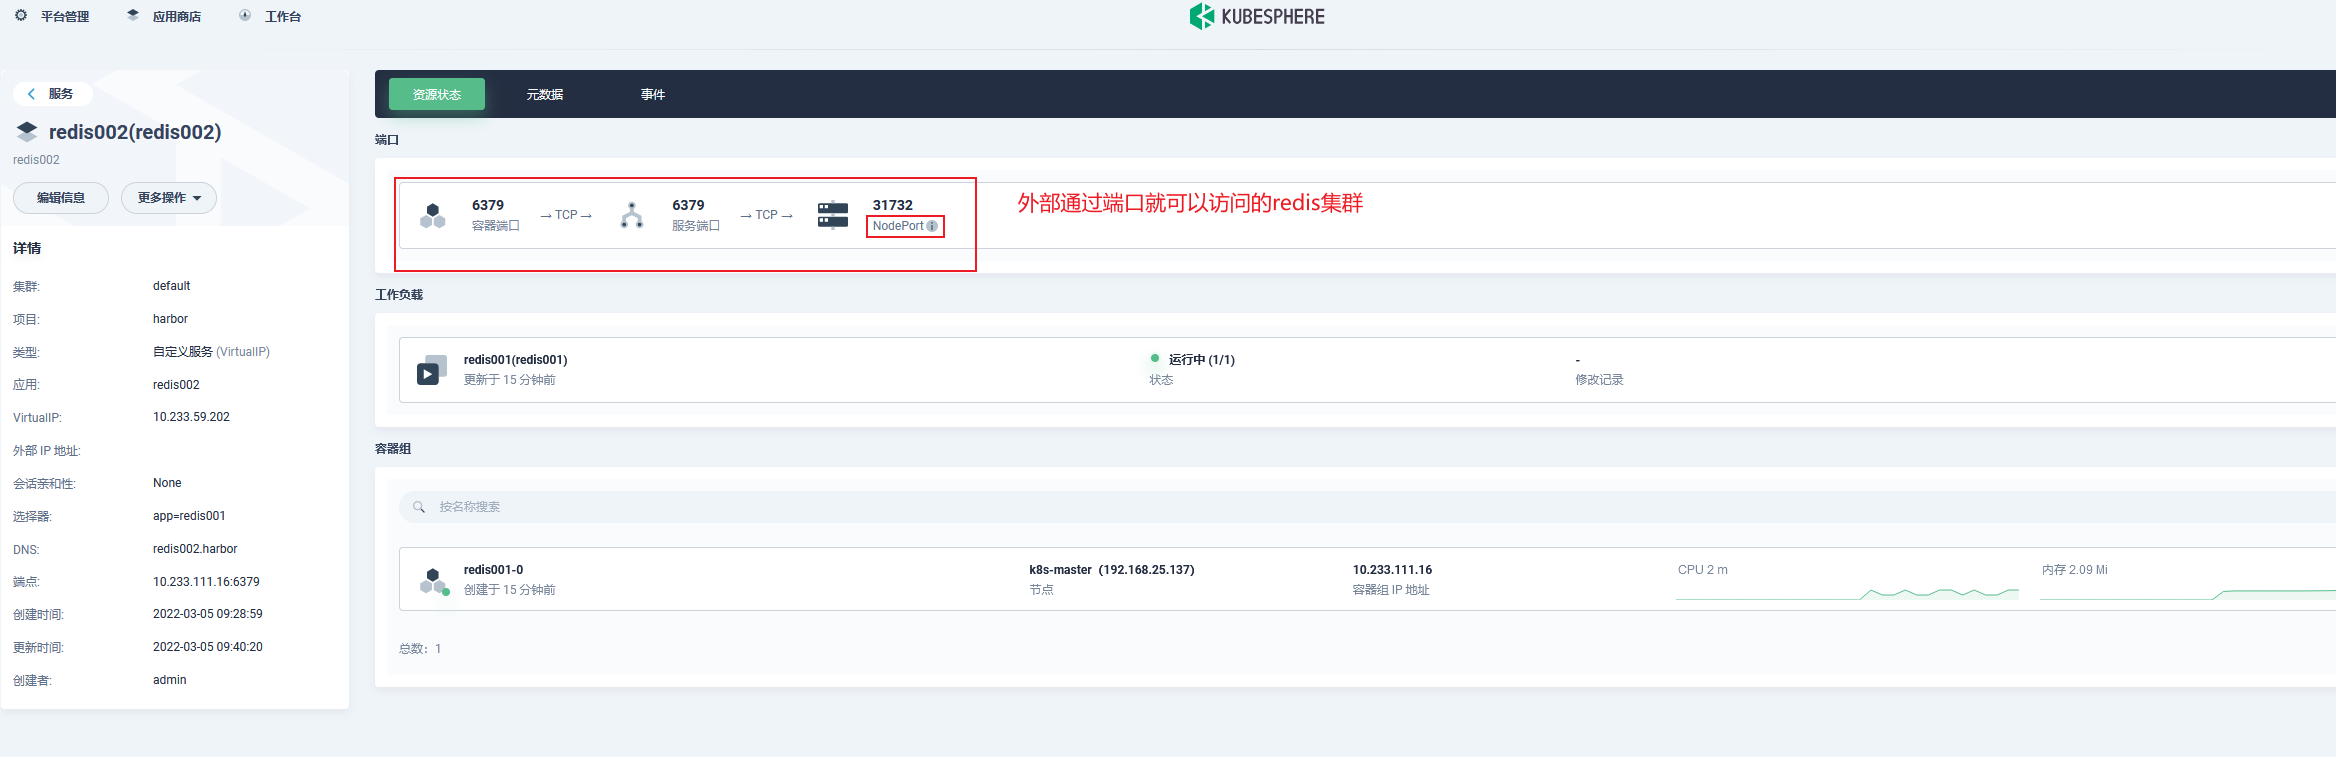The image size is (2336, 757).
Task: Click the container port cube icon
Action: (433, 215)
